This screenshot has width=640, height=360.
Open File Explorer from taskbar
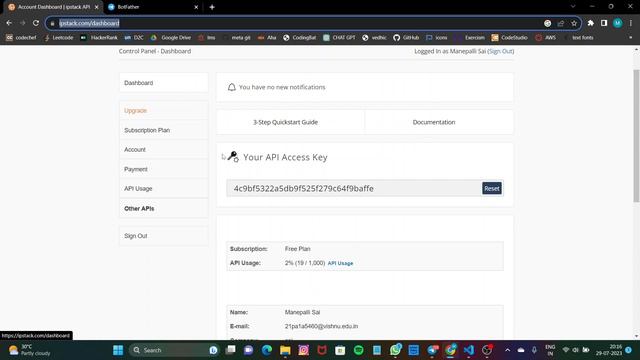point(285,350)
